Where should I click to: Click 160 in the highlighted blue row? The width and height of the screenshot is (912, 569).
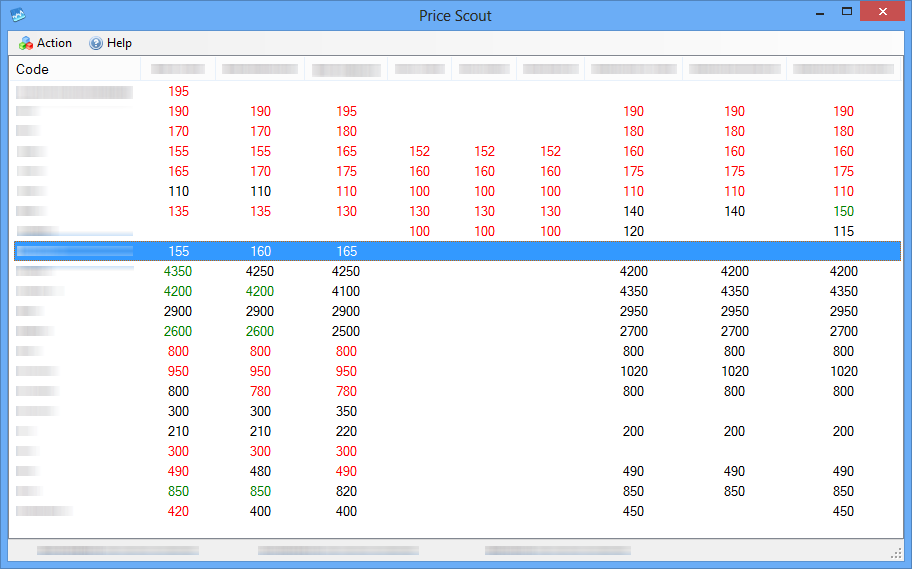[261, 251]
